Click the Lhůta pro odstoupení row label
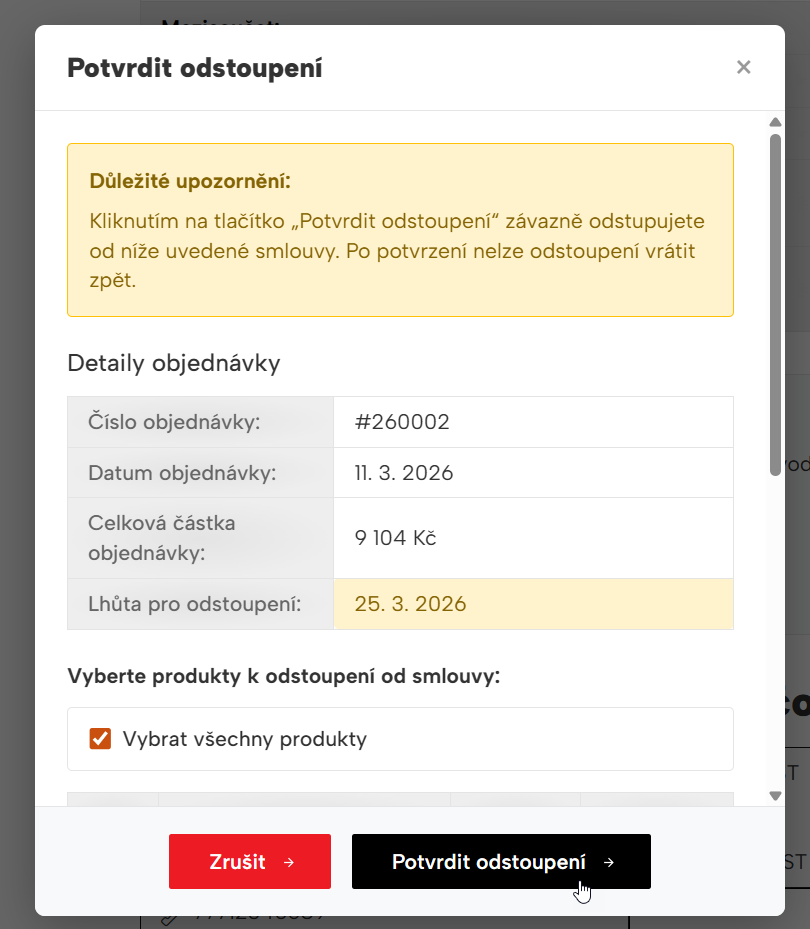 (x=195, y=604)
